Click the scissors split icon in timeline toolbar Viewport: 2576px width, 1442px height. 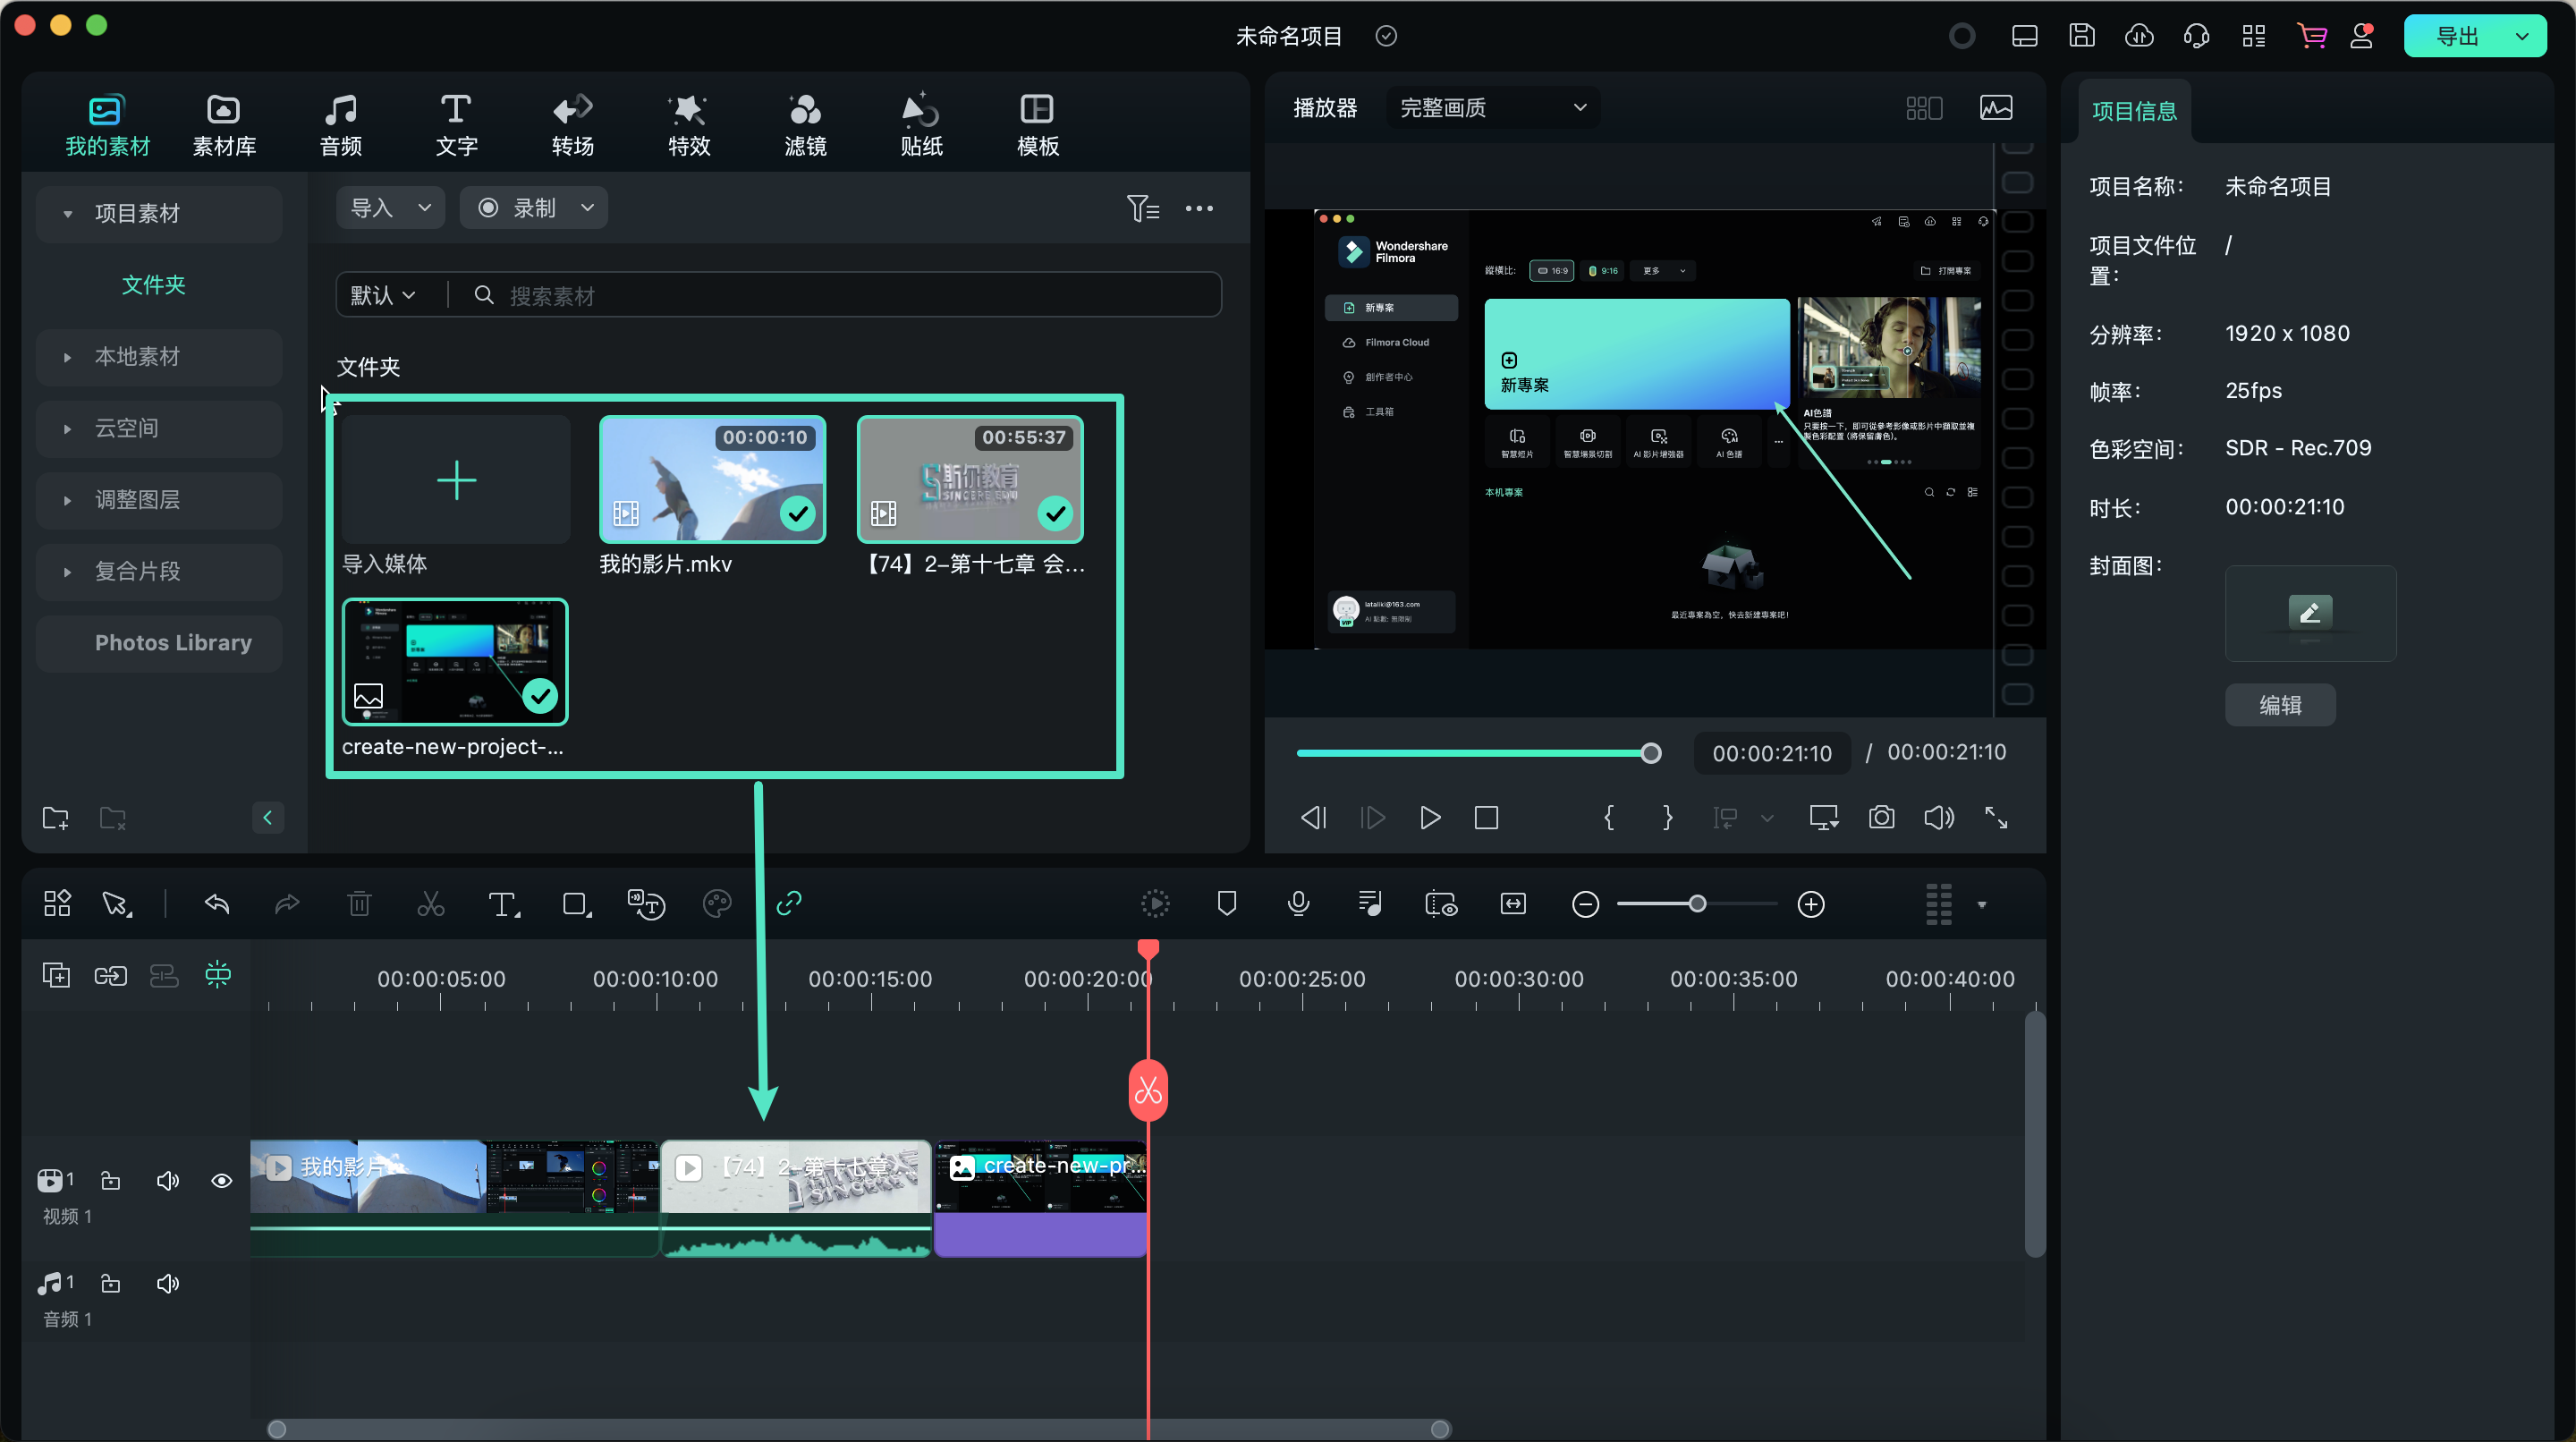tap(430, 904)
